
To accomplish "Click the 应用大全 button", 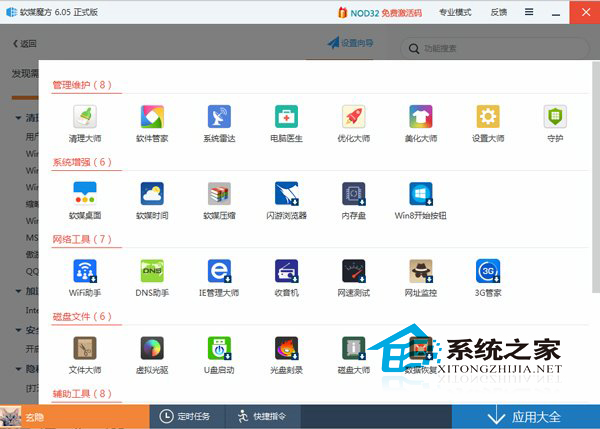I will click(526, 417).
